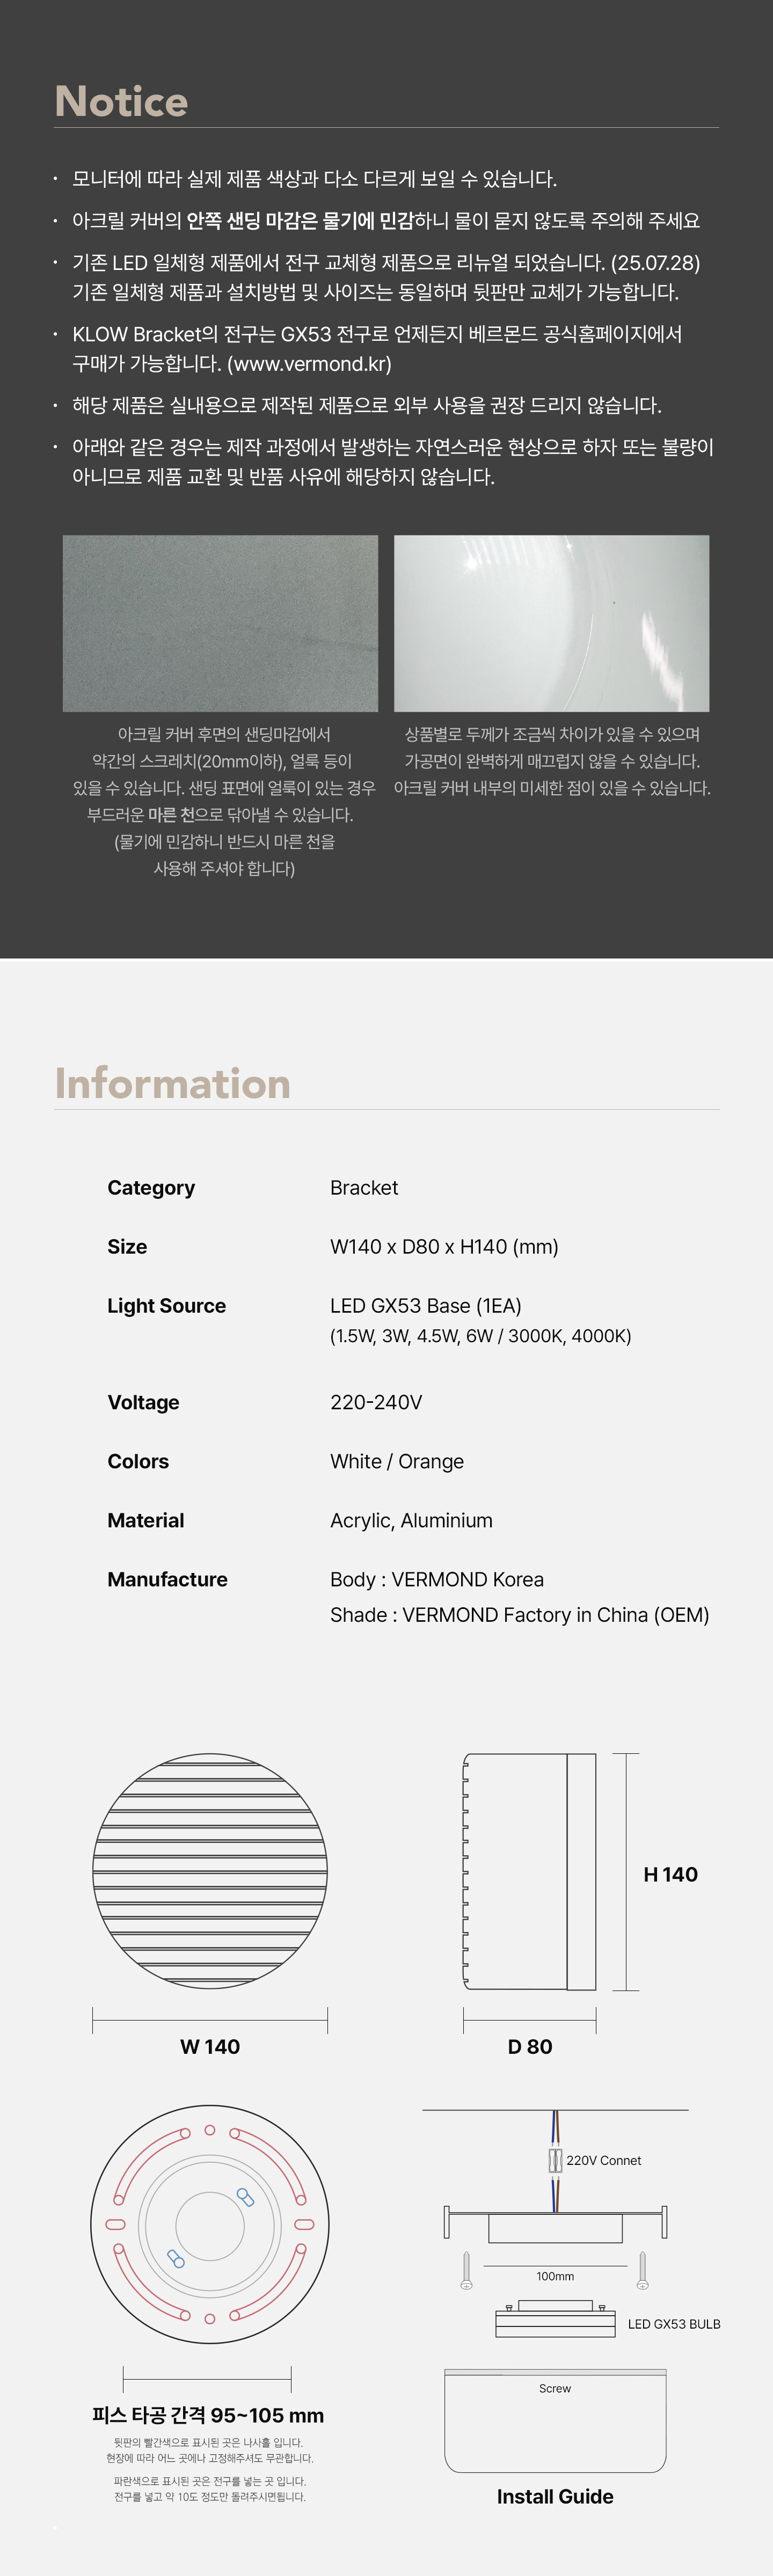Click the front view striped circle diagram

(210, 1871)
